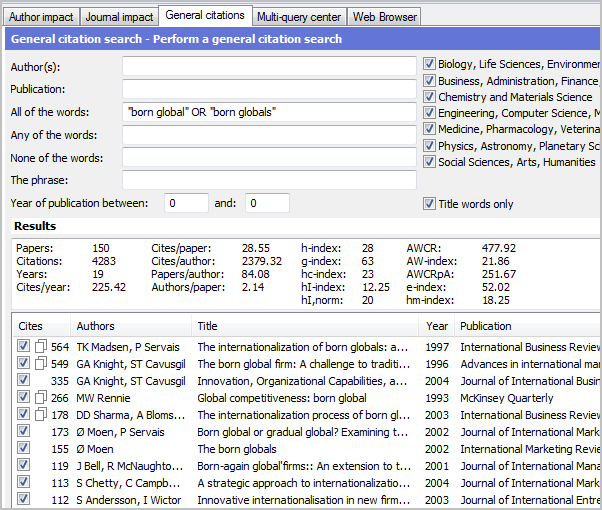The height and width of the screenshot is (510, 602).
Task: Sort results by the Year column header
Action: click(x=437, y=326)
